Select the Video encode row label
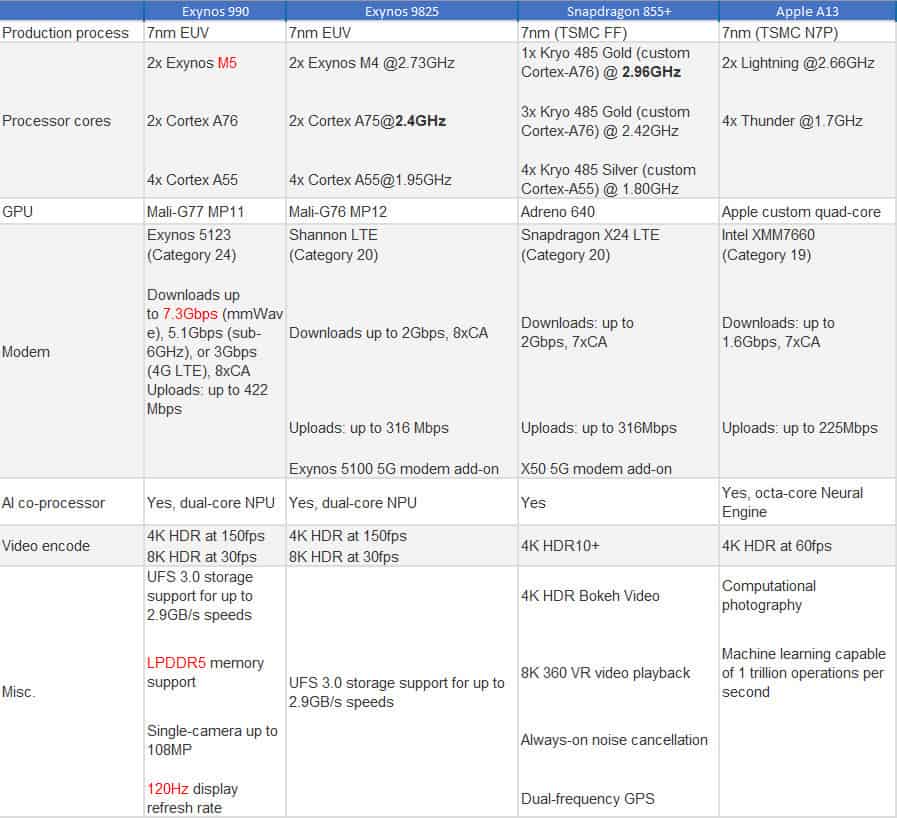This screenshot has width=897, height=818. (x=46, y=546)
